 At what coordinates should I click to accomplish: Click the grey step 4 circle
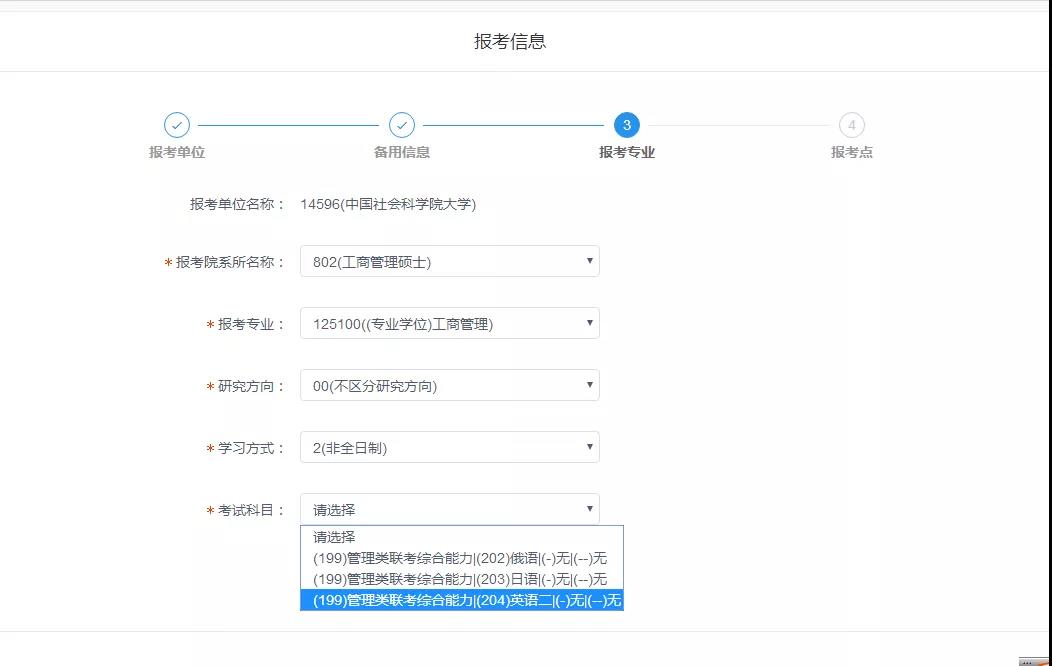click(852, 125)
